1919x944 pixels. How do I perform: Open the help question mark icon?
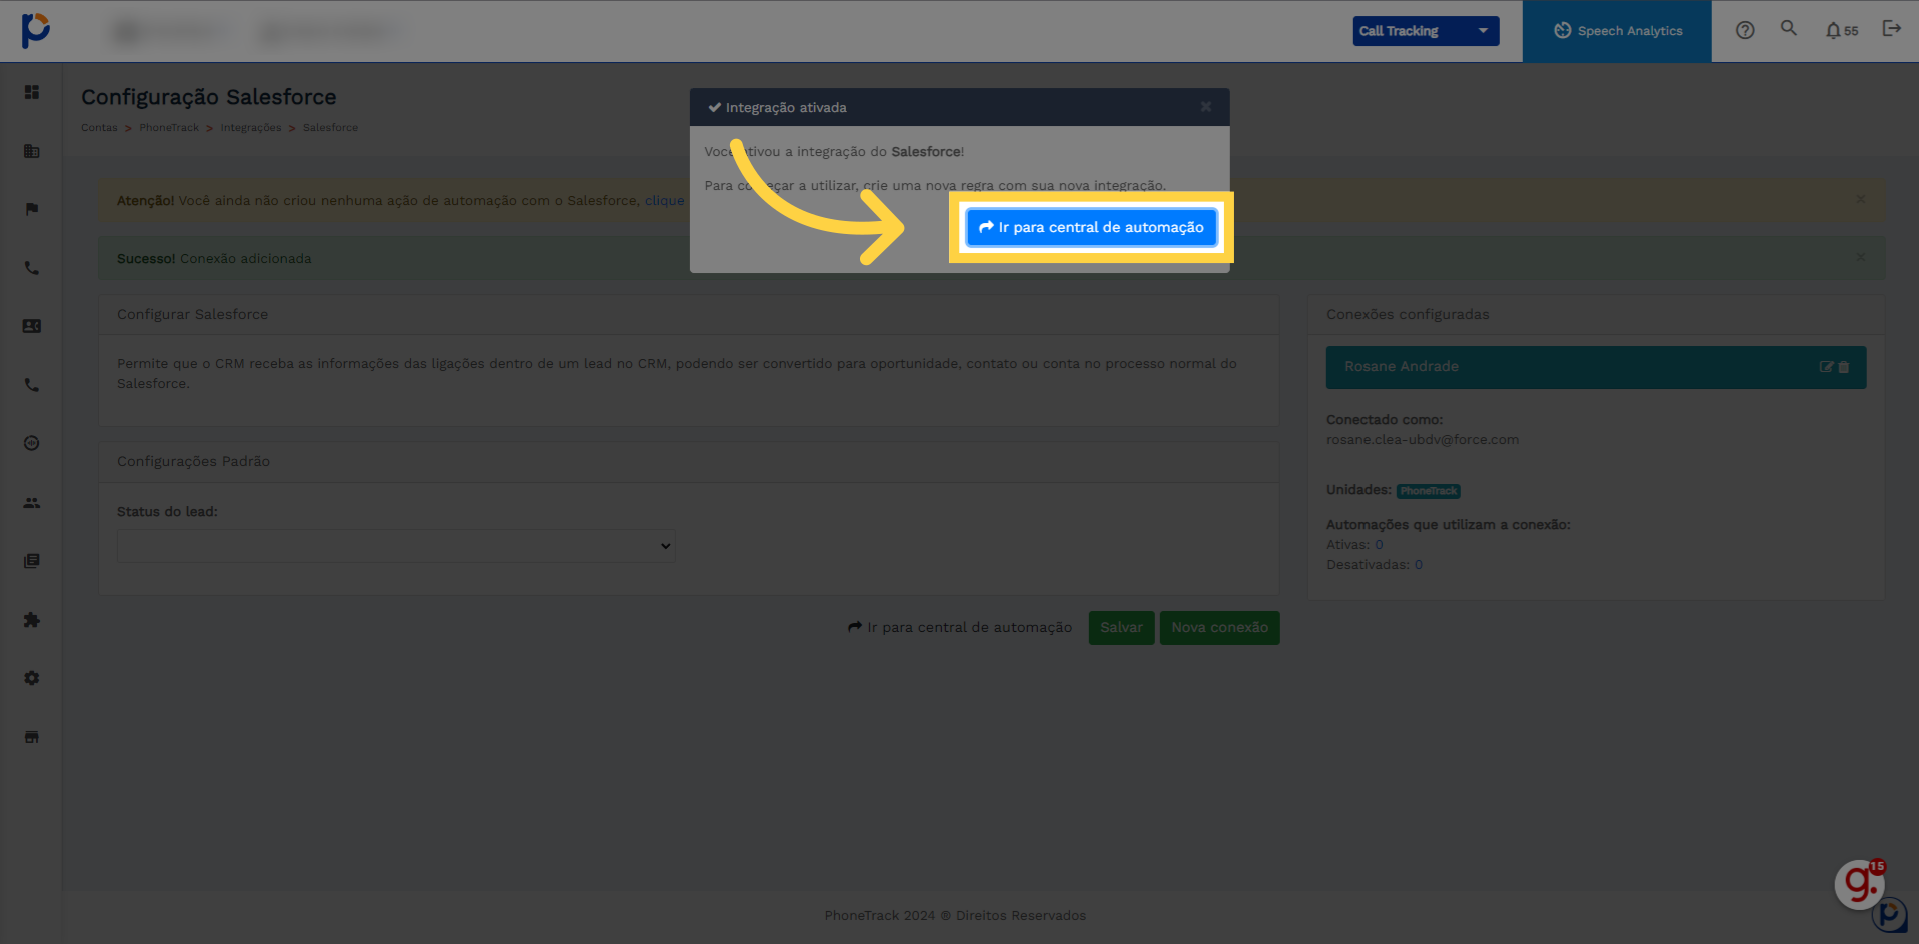click(x=1745, y=30)
